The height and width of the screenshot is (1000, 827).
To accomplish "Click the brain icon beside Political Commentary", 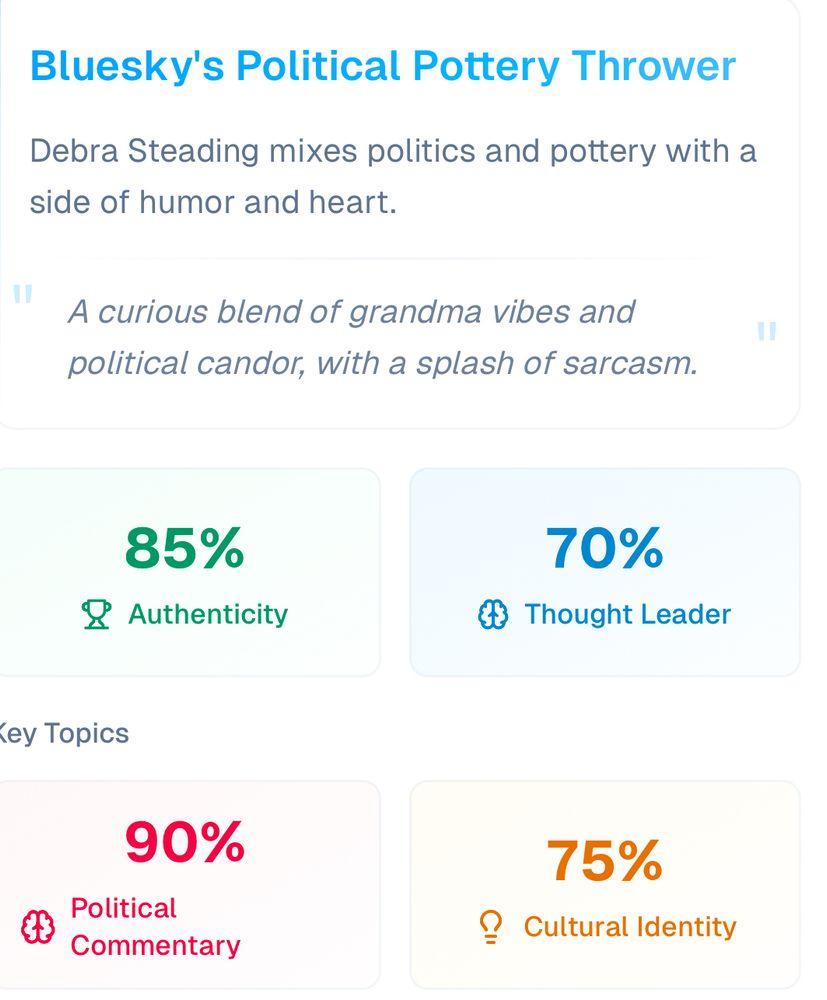I will [38, 927].
